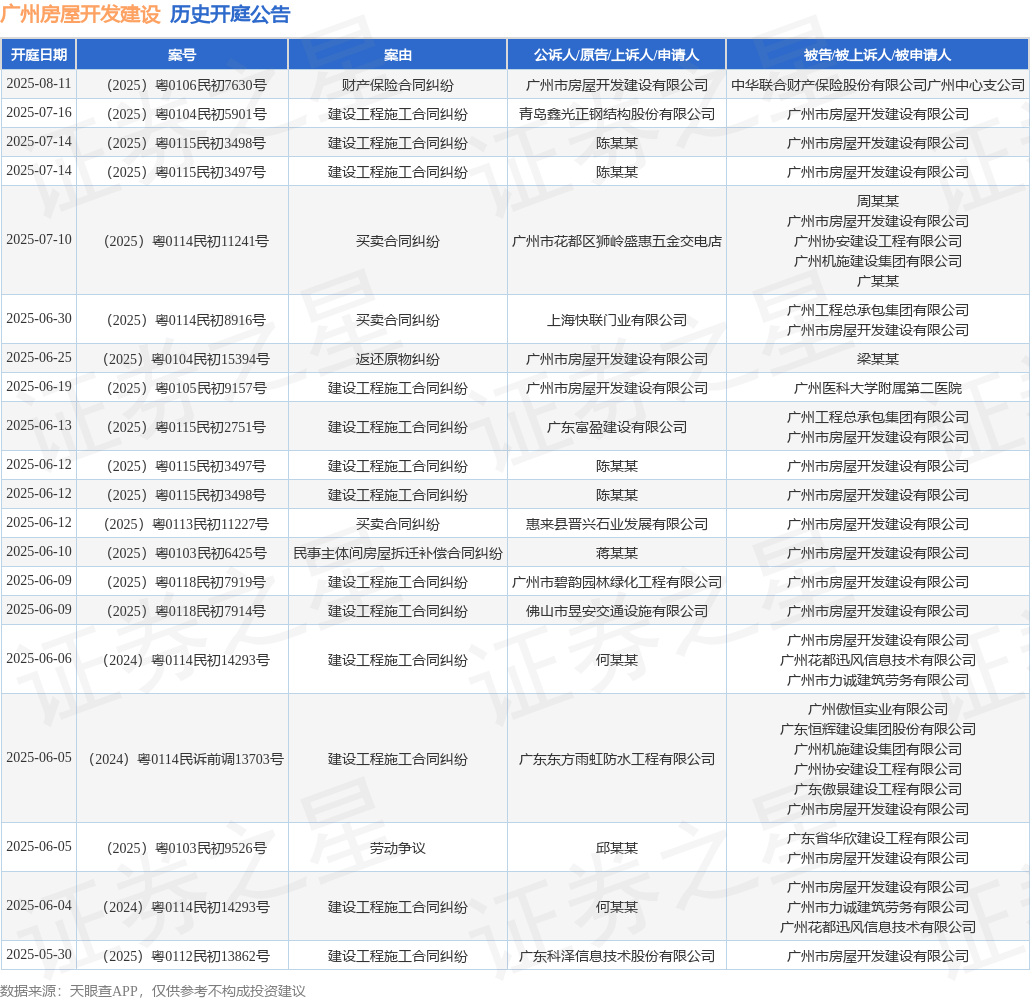Click the date 2025-06-13

[x=39, y=425]
